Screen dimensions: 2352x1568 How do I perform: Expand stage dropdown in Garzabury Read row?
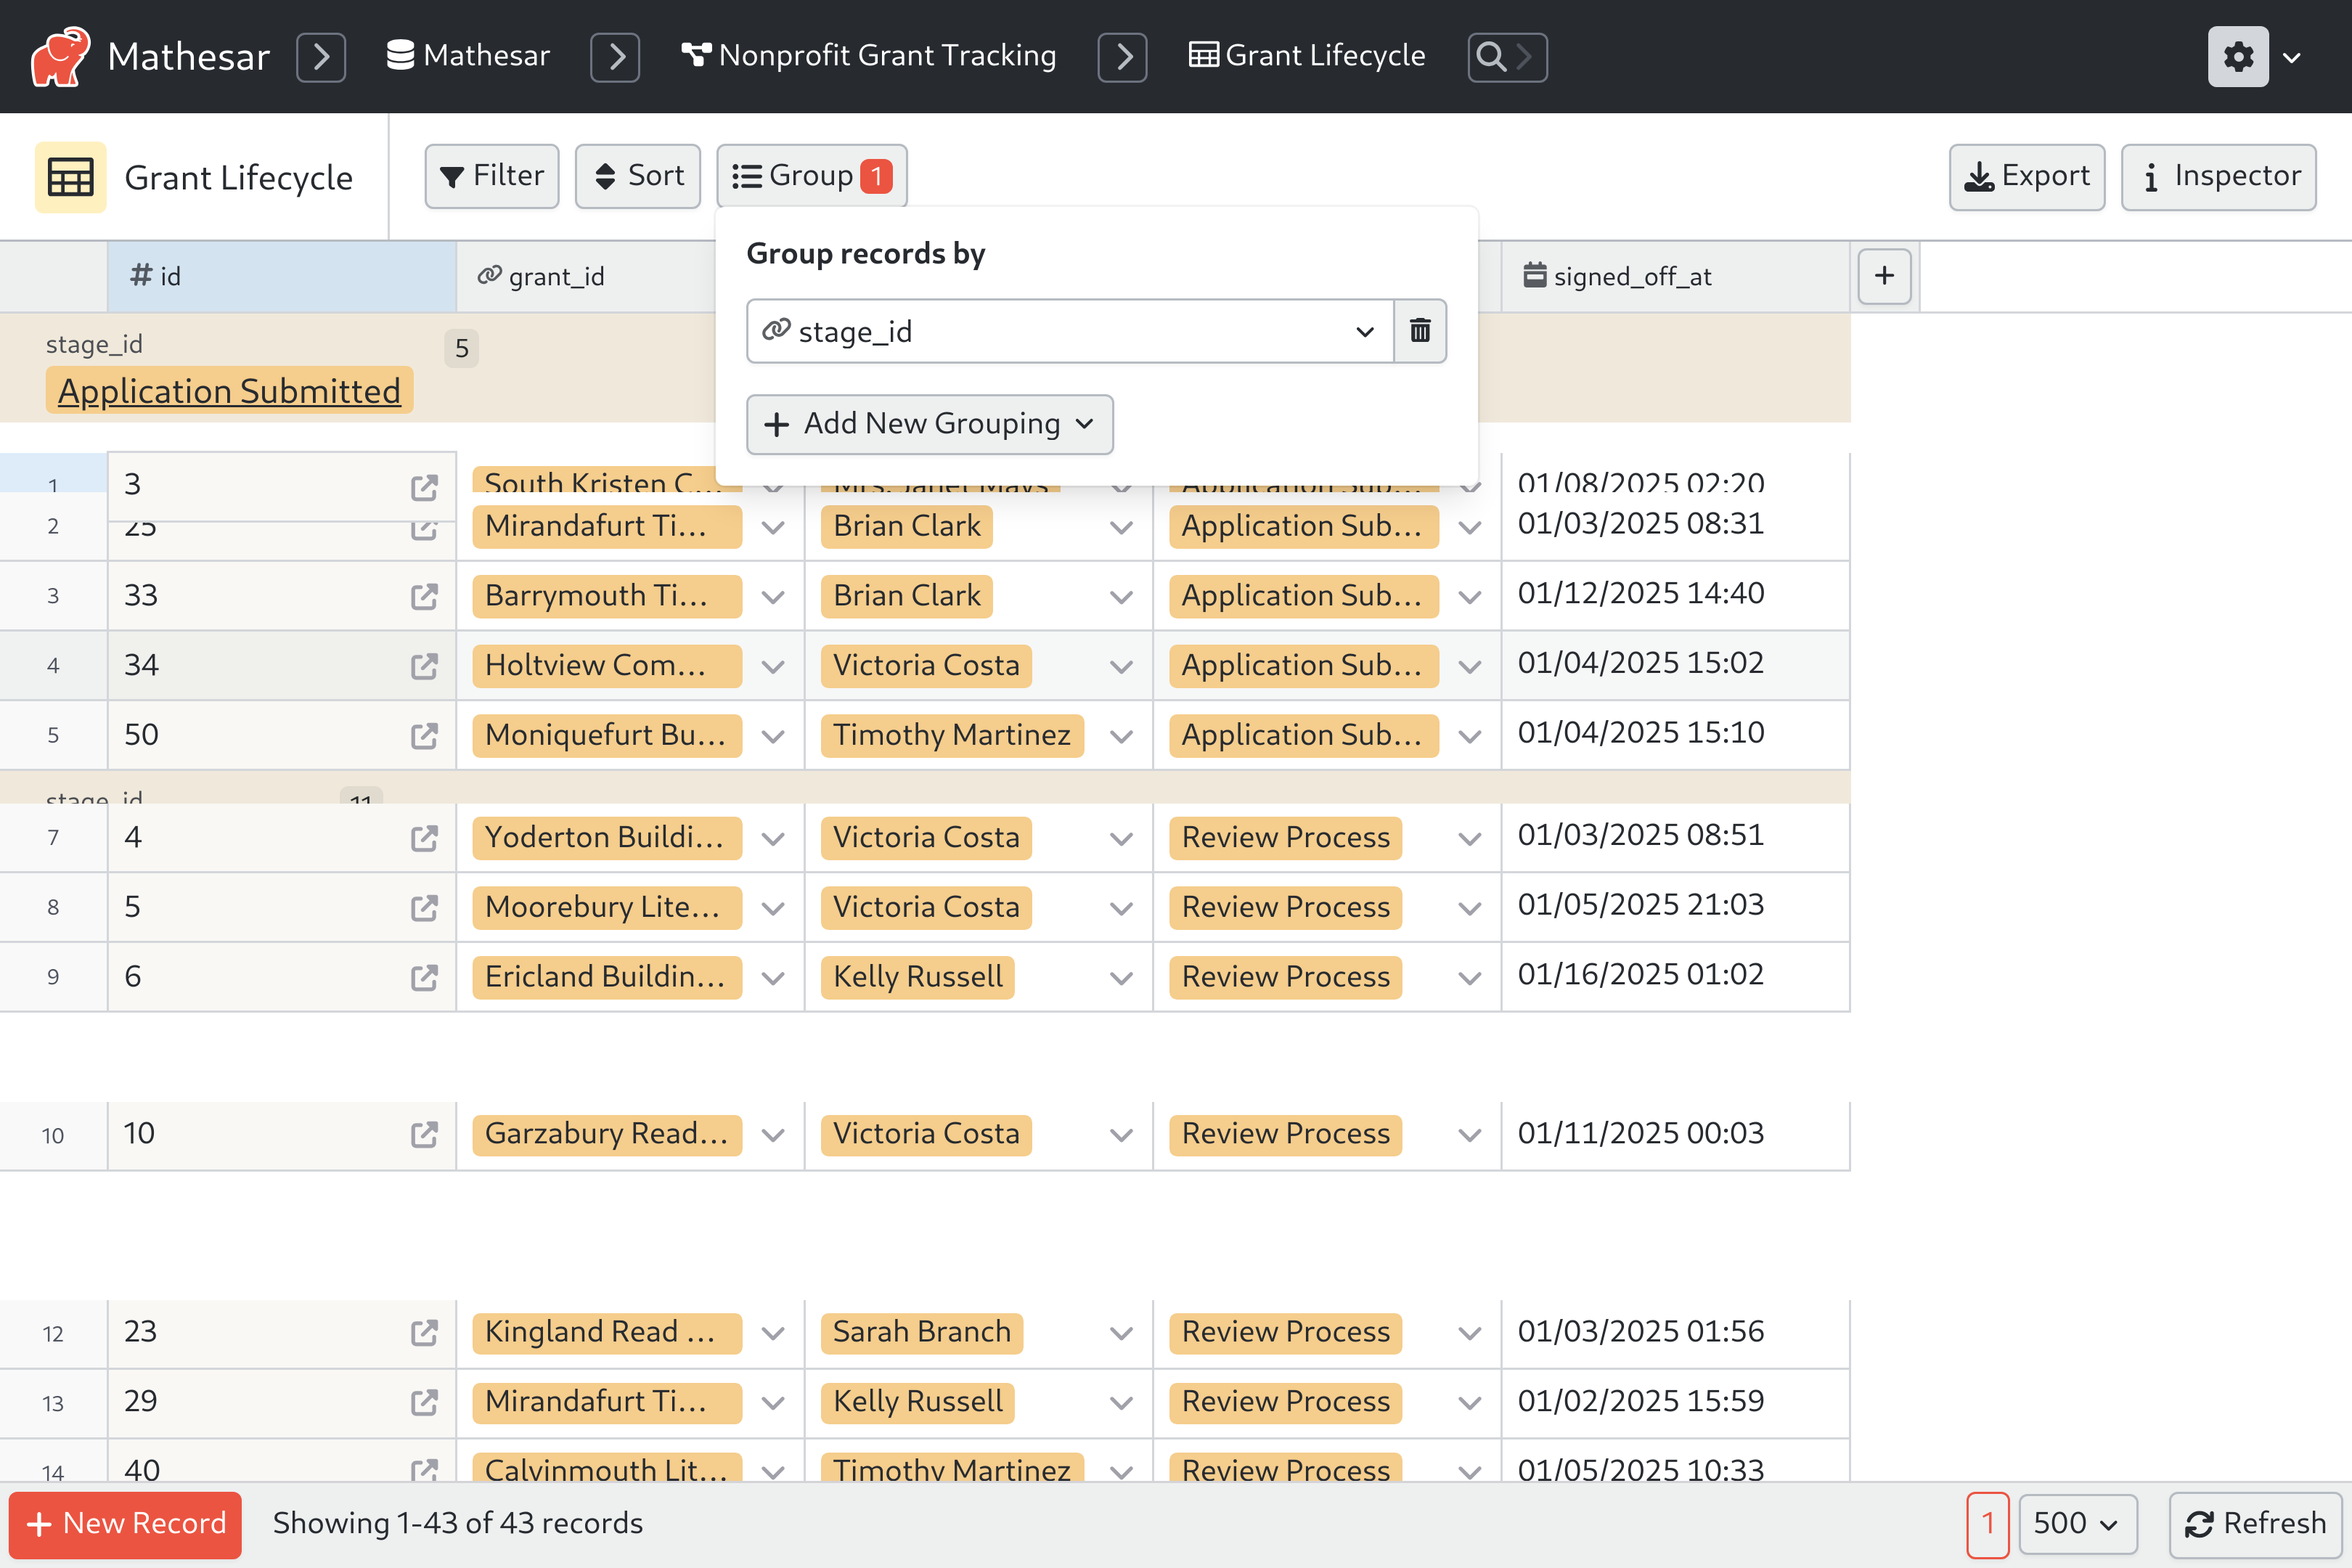[1469, 1134]
